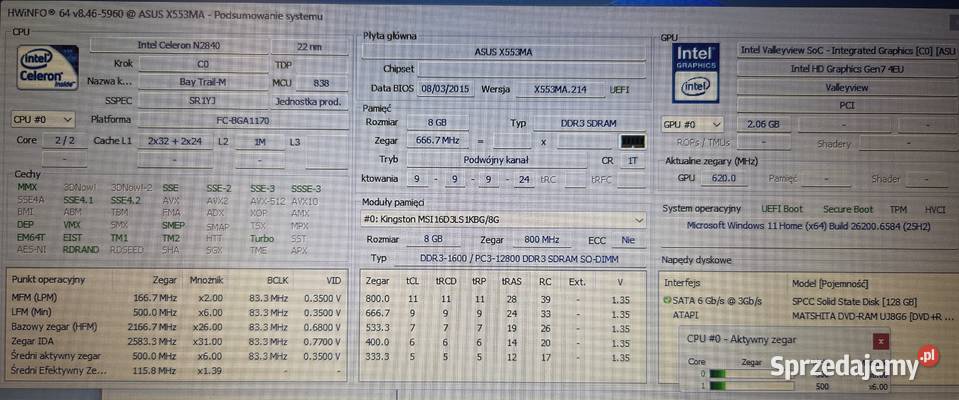The height and width of the screenshot is (400, 959).
Task: Click the DDR3 SDRAM type field
Action: pos(589,123)
